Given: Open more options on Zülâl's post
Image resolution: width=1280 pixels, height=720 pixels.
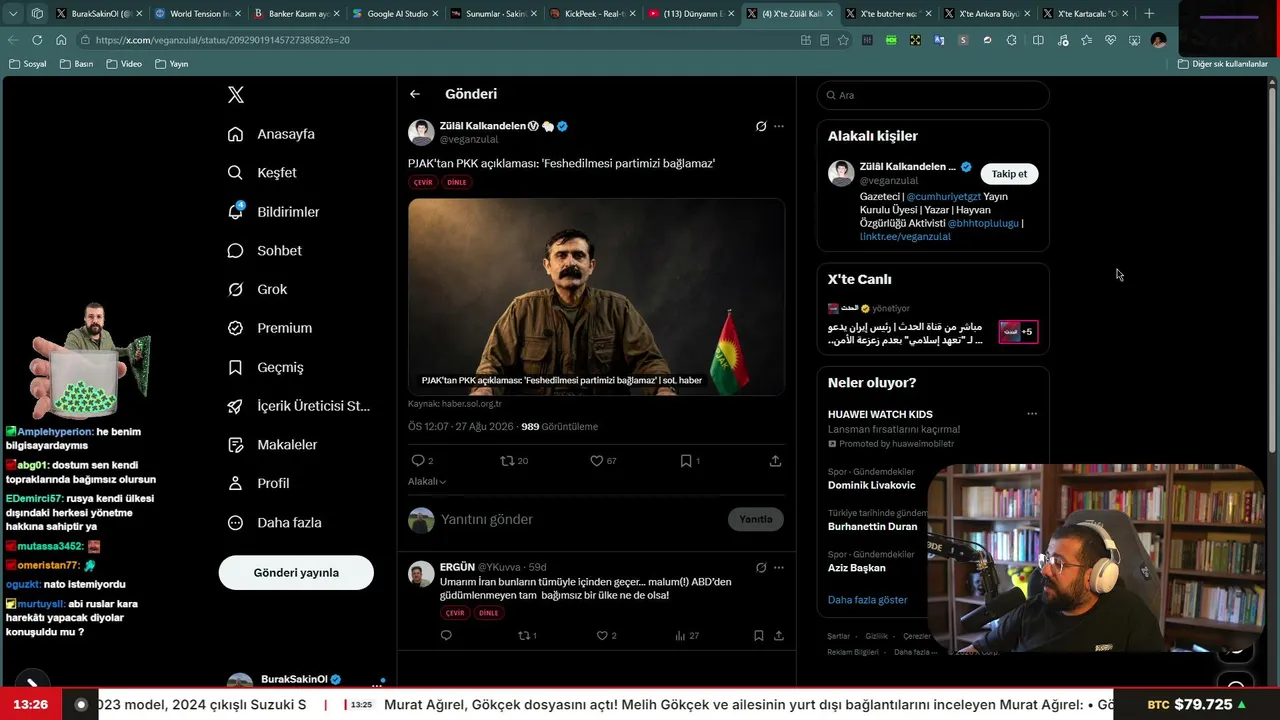Looking at the screenshot, I should point(779,126).
